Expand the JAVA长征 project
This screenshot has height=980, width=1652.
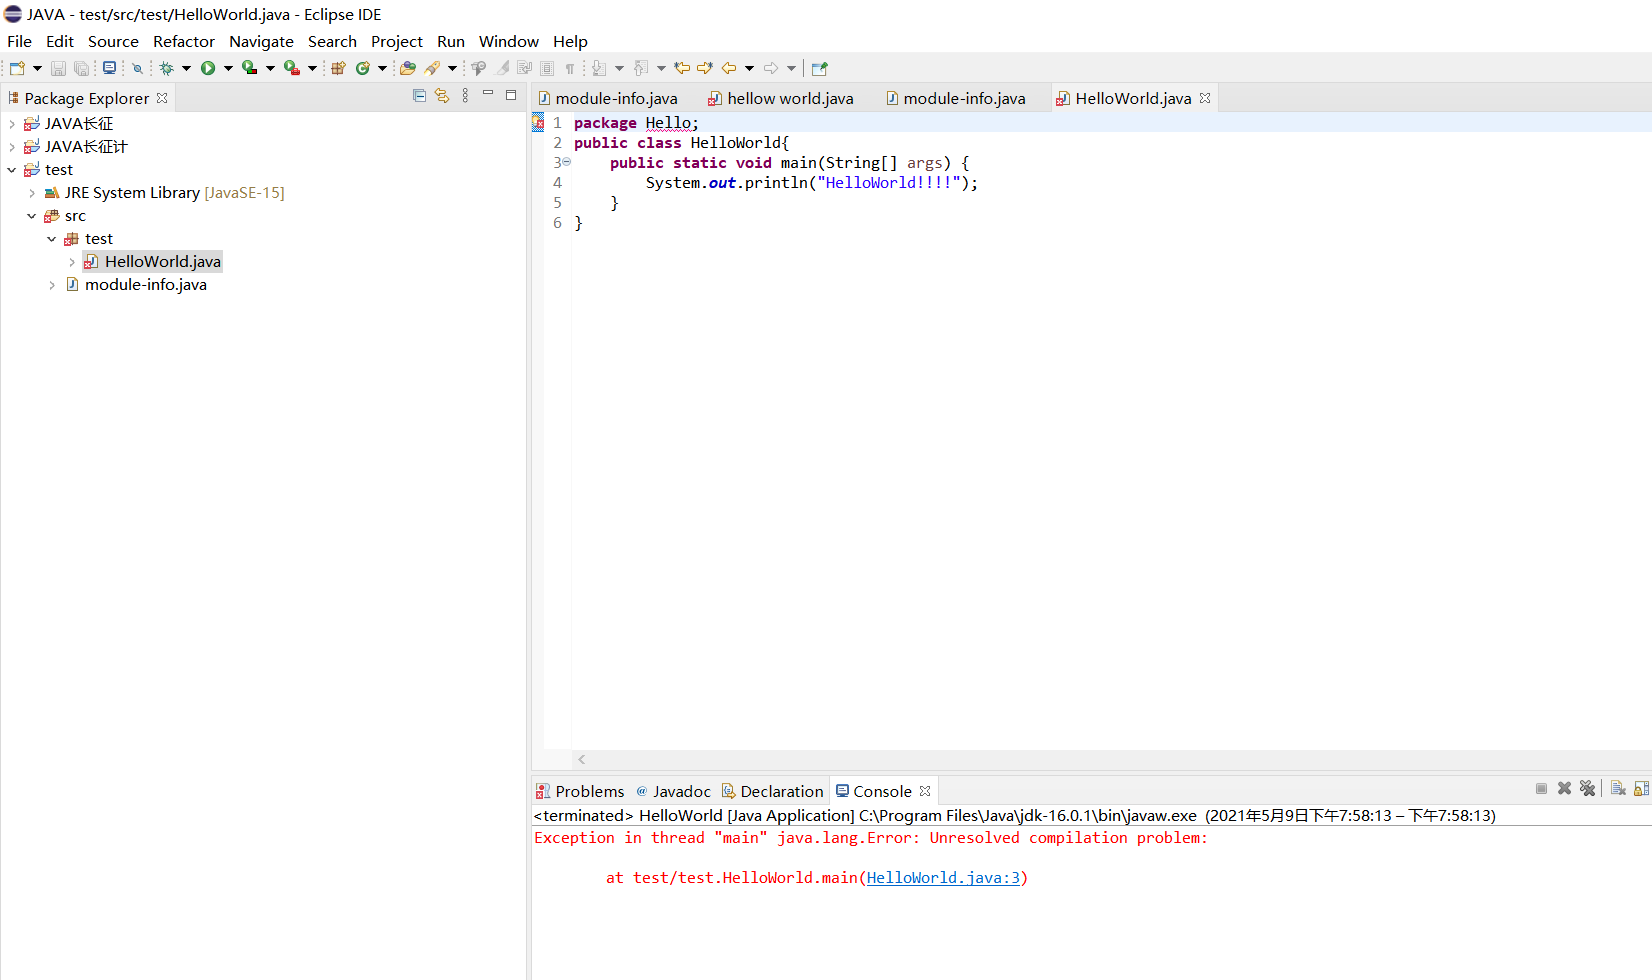[11, 122]
